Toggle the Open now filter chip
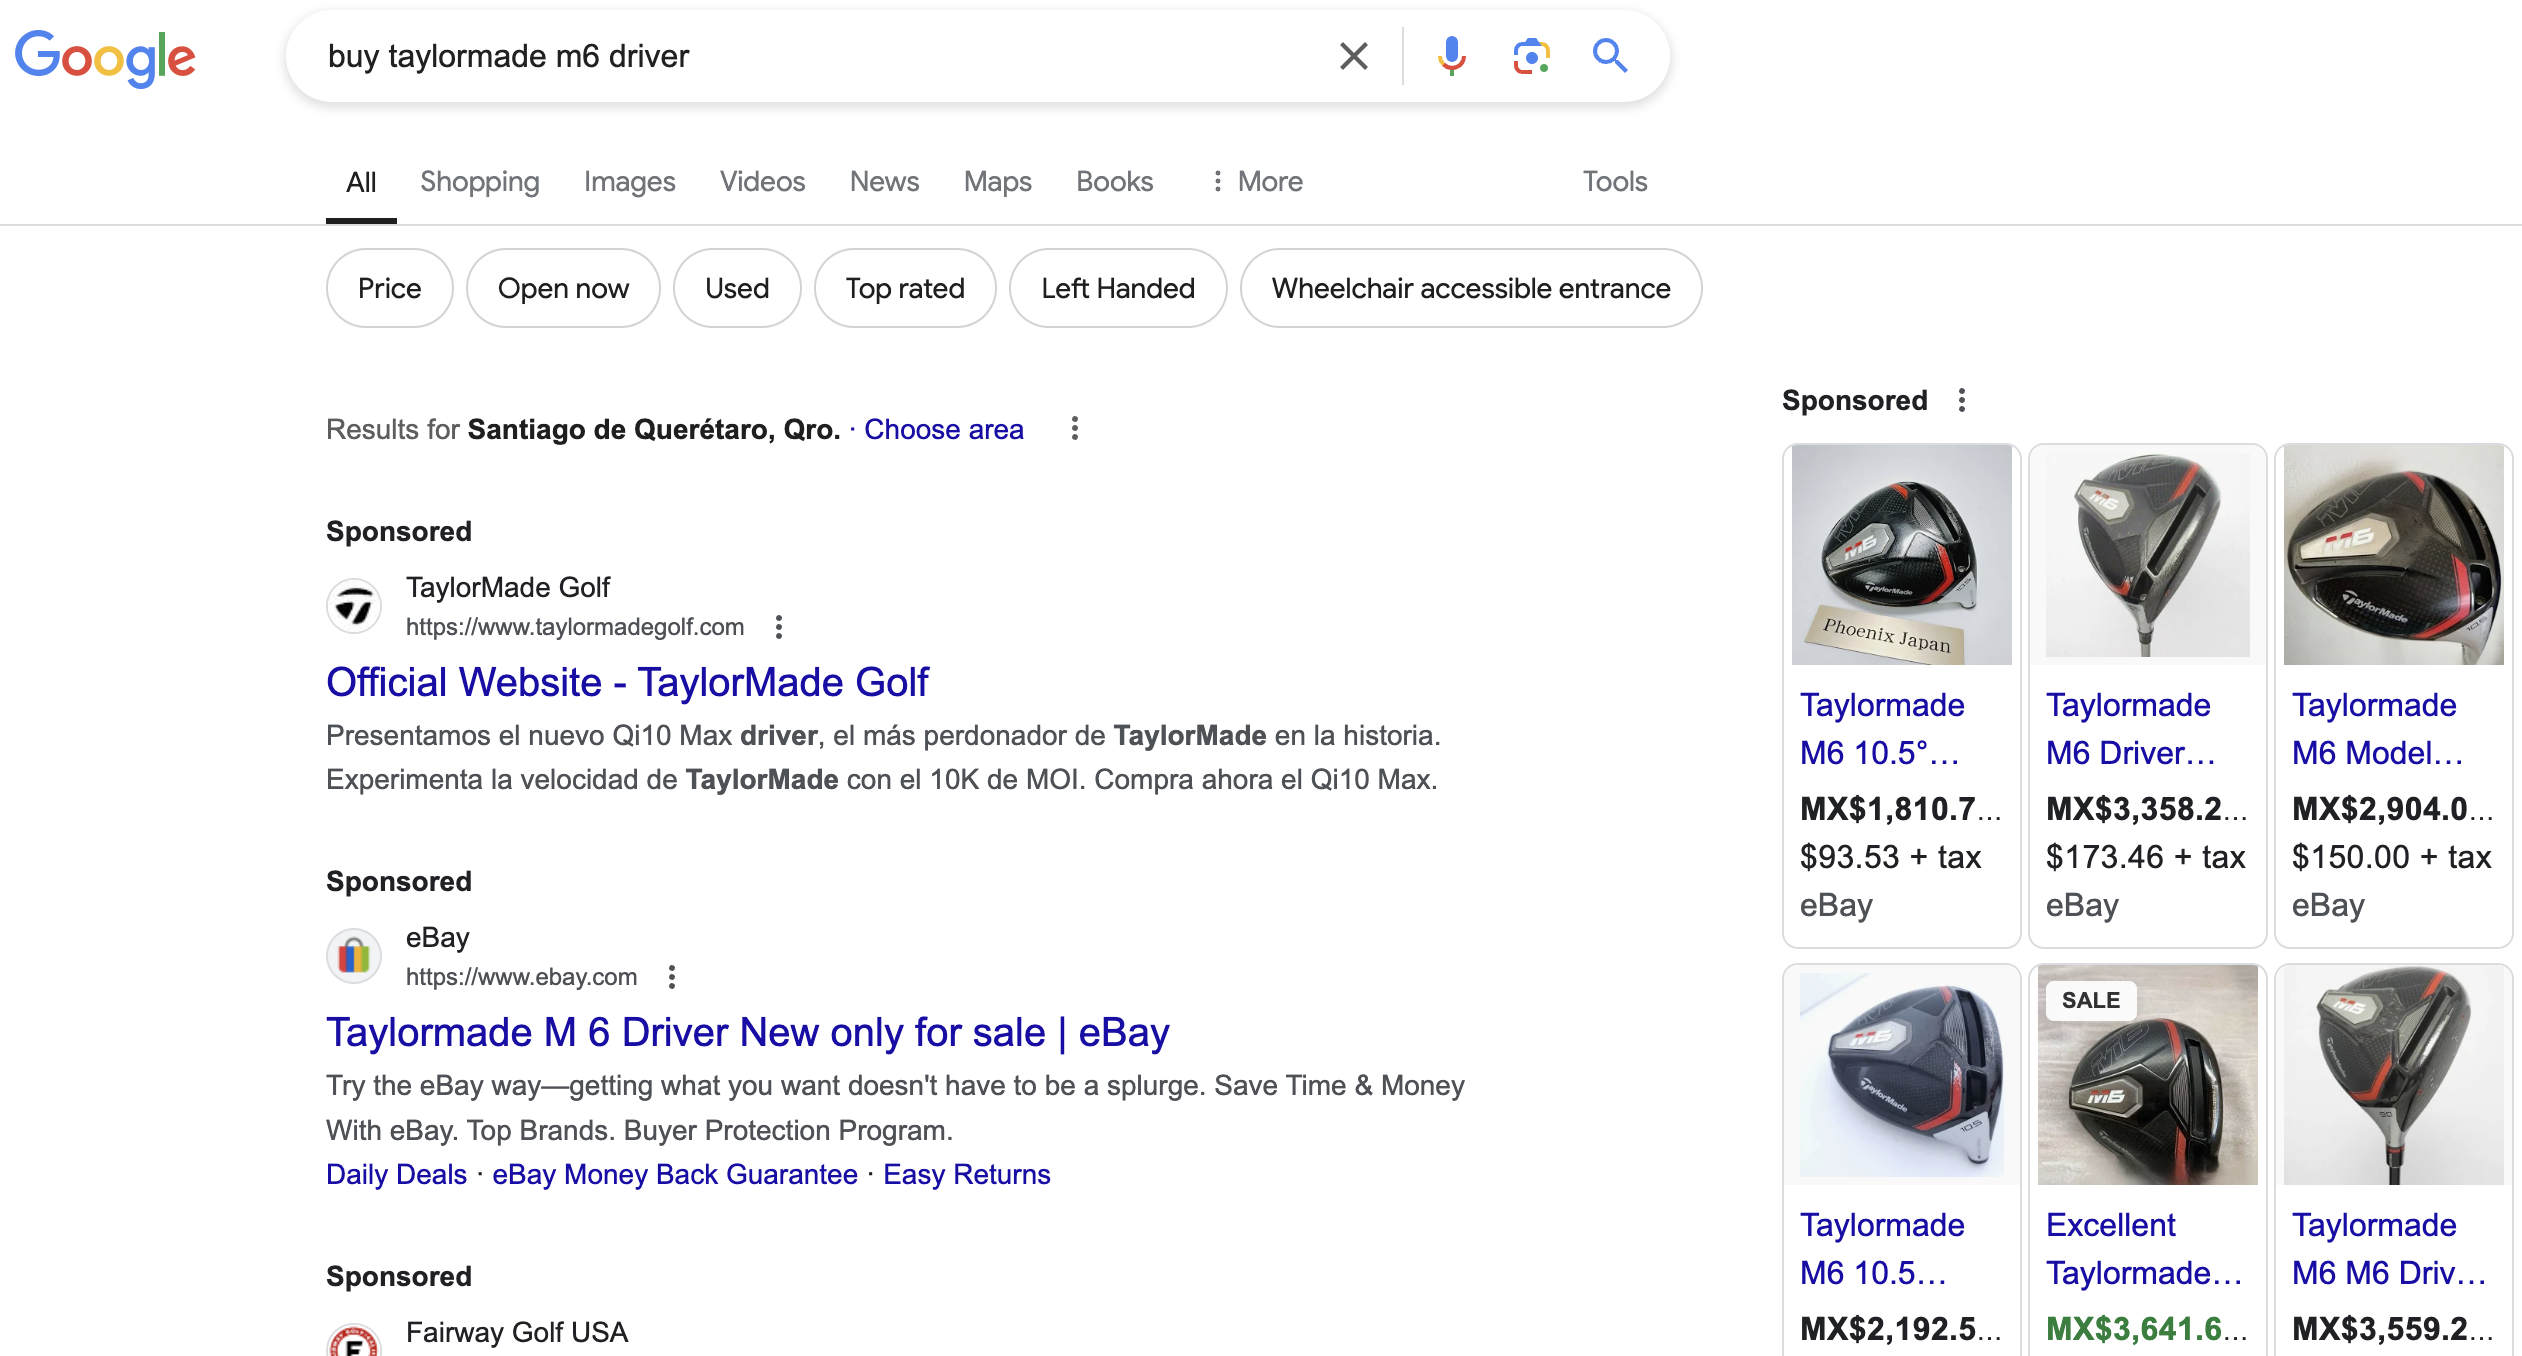The image size is (2522, 1356). tap(563, 288)
